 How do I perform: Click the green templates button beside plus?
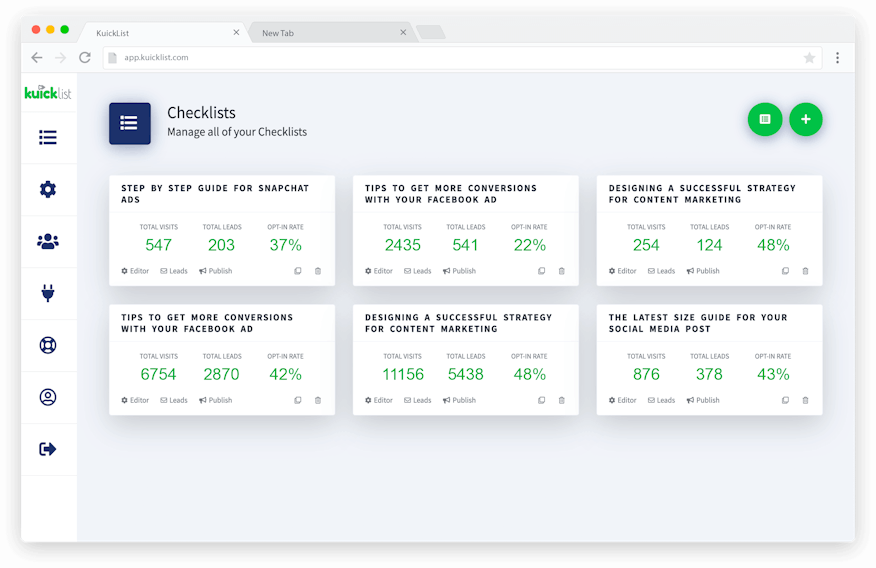tap(765, 120)
